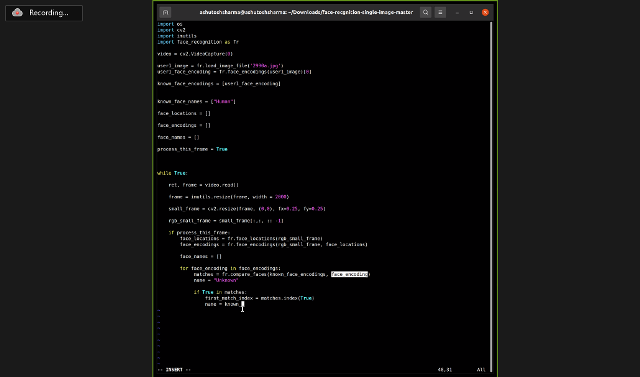Image resolution: width=640 pixels, height=377 pixels.
Task: Click 'matches = fr.compare_faces' text
Action: pyautogui.click(x=230, y=274)
